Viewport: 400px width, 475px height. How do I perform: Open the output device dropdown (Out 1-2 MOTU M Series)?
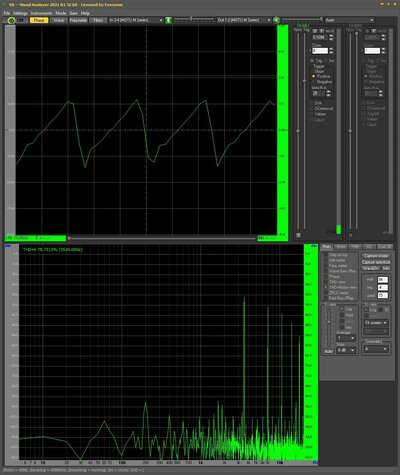[x=244, y=20]
